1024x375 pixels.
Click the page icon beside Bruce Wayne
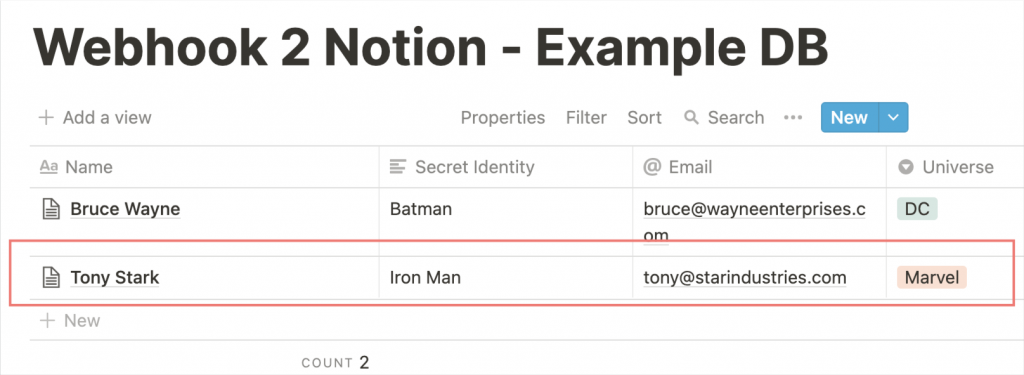pos(51,209)
